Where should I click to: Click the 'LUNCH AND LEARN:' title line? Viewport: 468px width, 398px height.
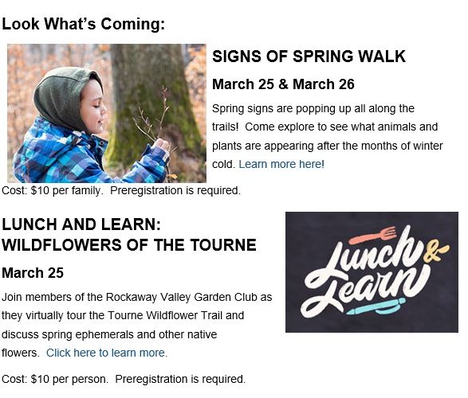(x=81, y=224)
